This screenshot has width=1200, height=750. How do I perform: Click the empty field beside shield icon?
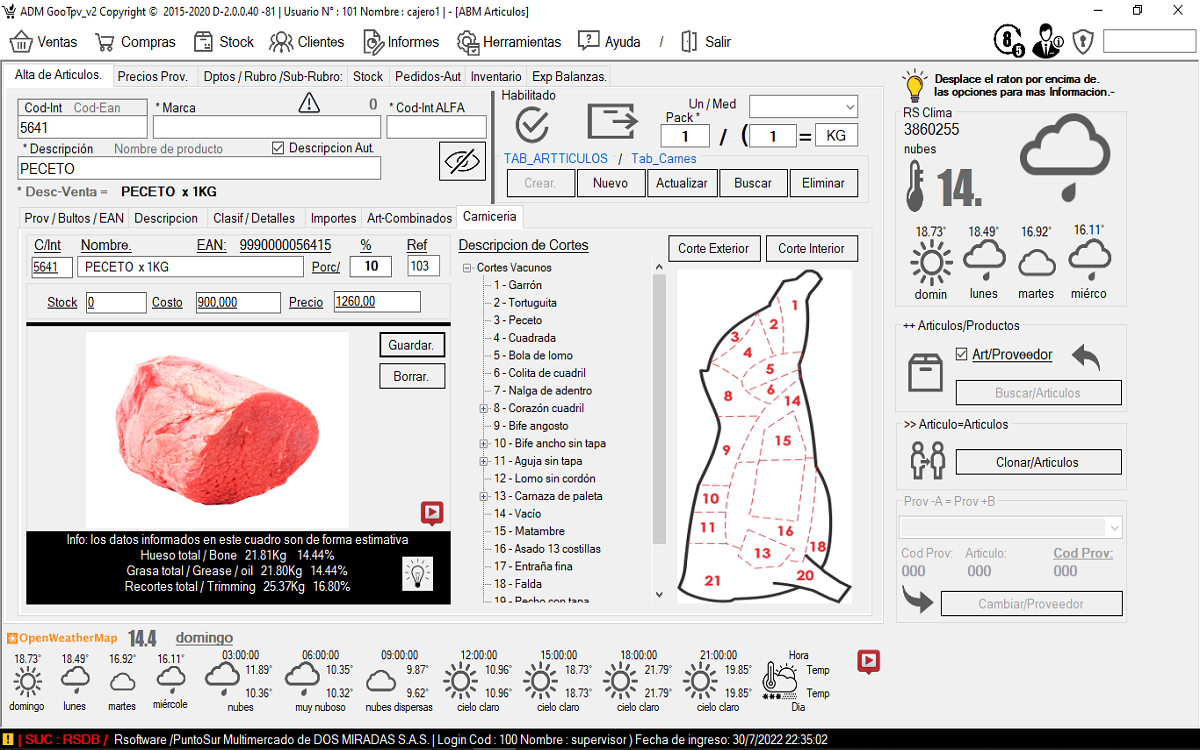click(x=1149, y=42)
